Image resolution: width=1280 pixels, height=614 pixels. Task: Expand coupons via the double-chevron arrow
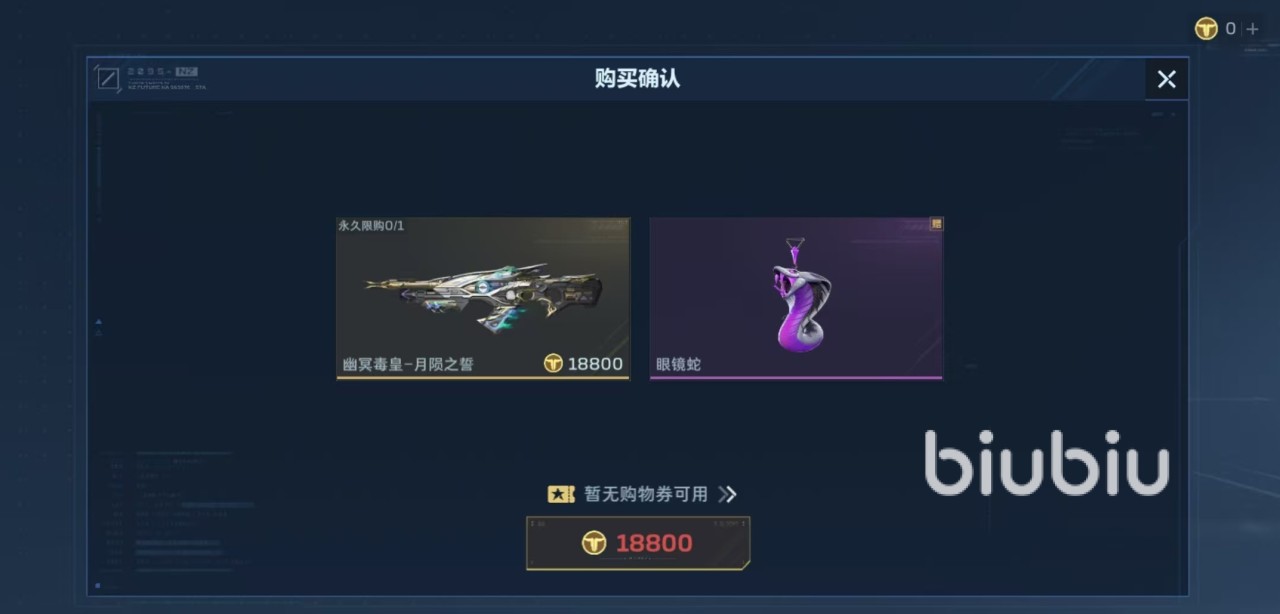[727, 494]
